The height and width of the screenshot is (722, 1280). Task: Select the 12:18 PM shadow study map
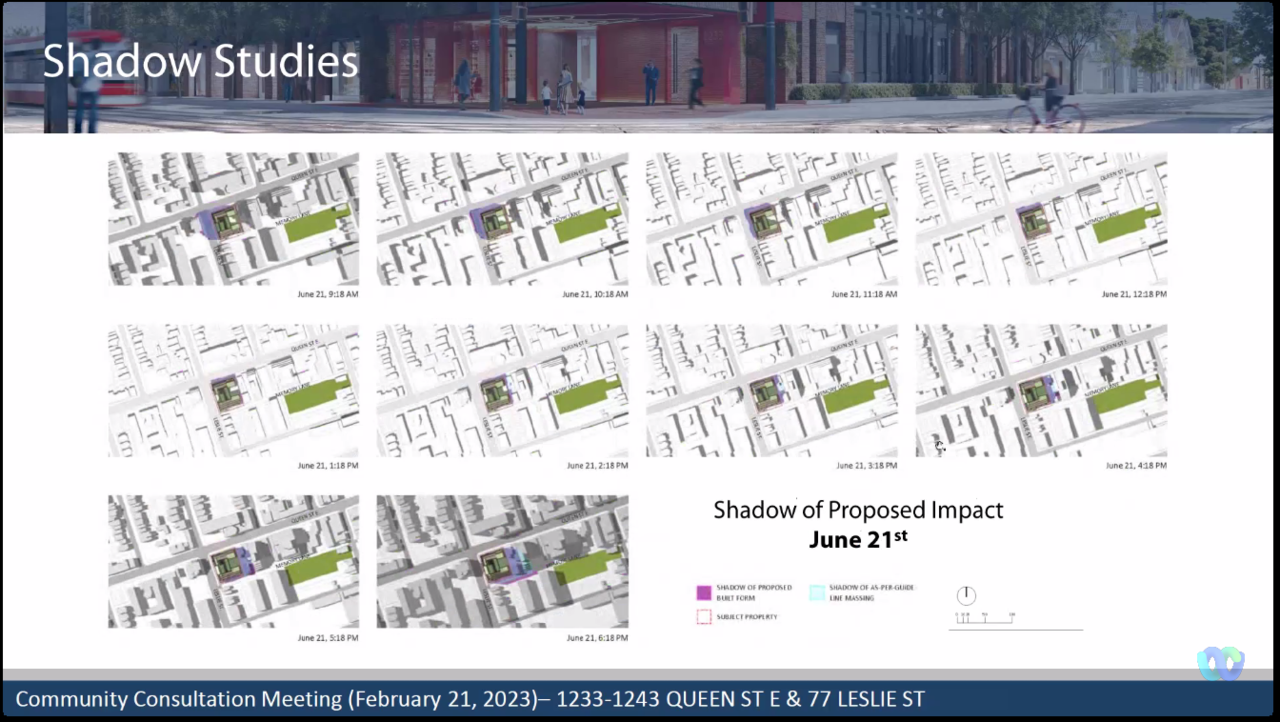coord(1041,219)
